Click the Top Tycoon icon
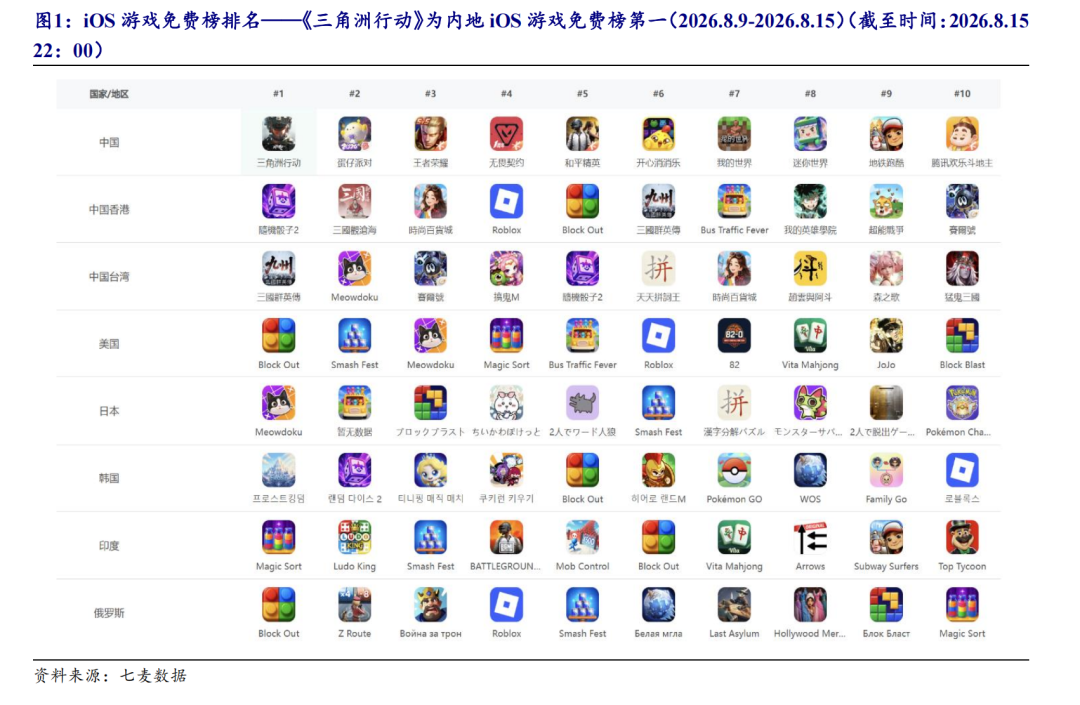 [962, 537]
